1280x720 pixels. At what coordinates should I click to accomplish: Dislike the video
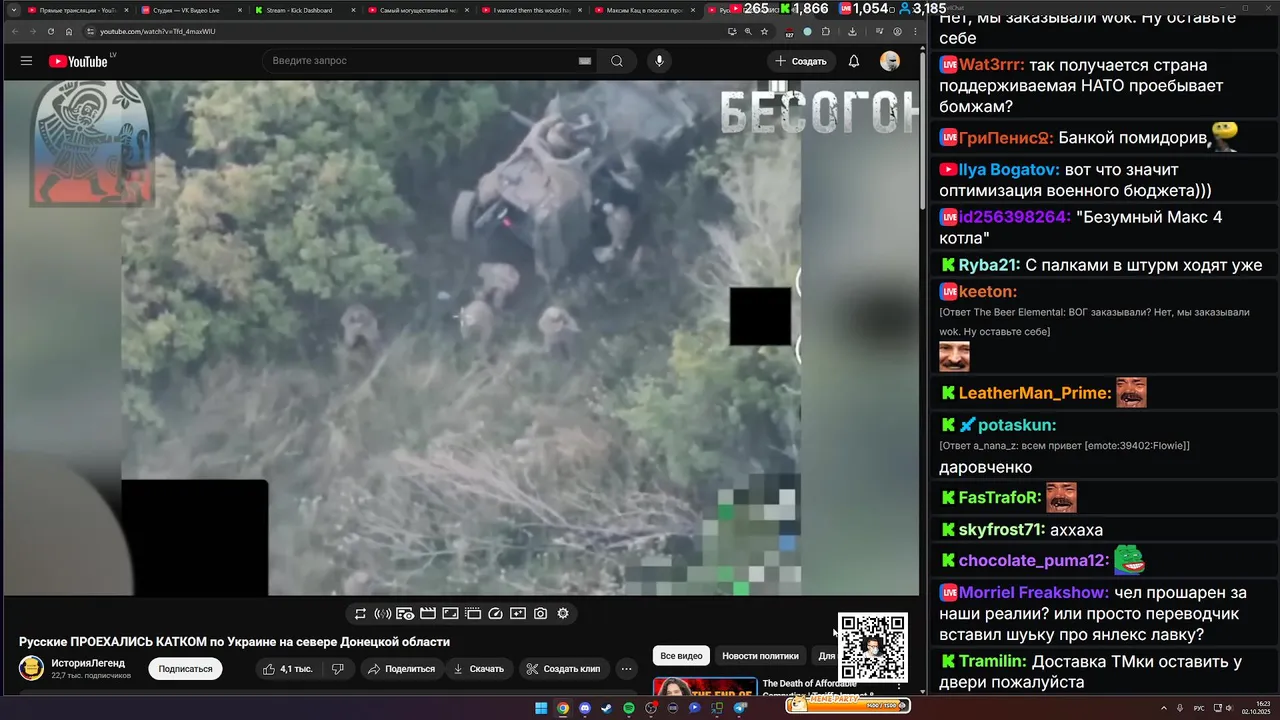[x=338, y=669]
